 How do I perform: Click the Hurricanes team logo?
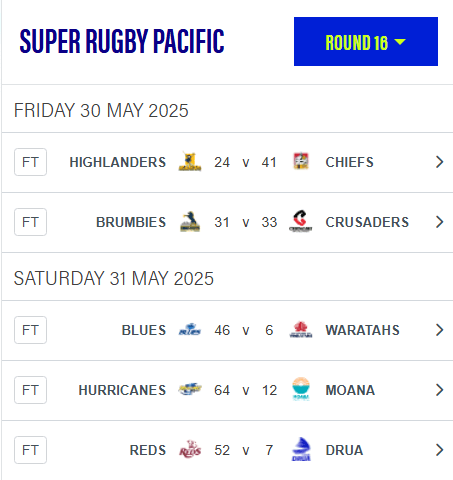coord(190,389)
